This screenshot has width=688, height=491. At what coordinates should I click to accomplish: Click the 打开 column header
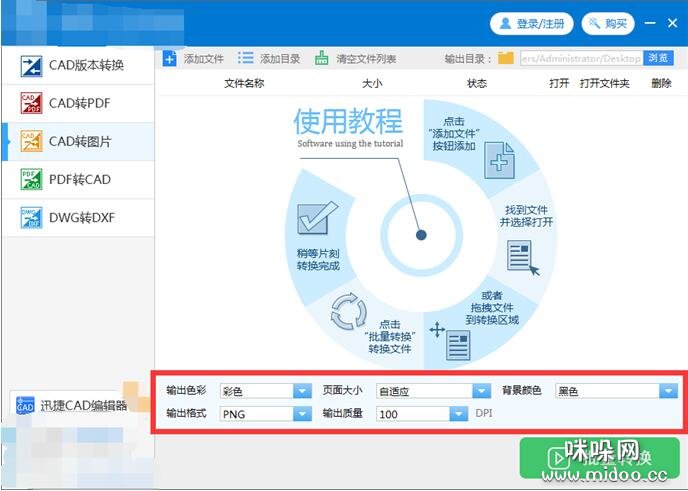(559, 83)
